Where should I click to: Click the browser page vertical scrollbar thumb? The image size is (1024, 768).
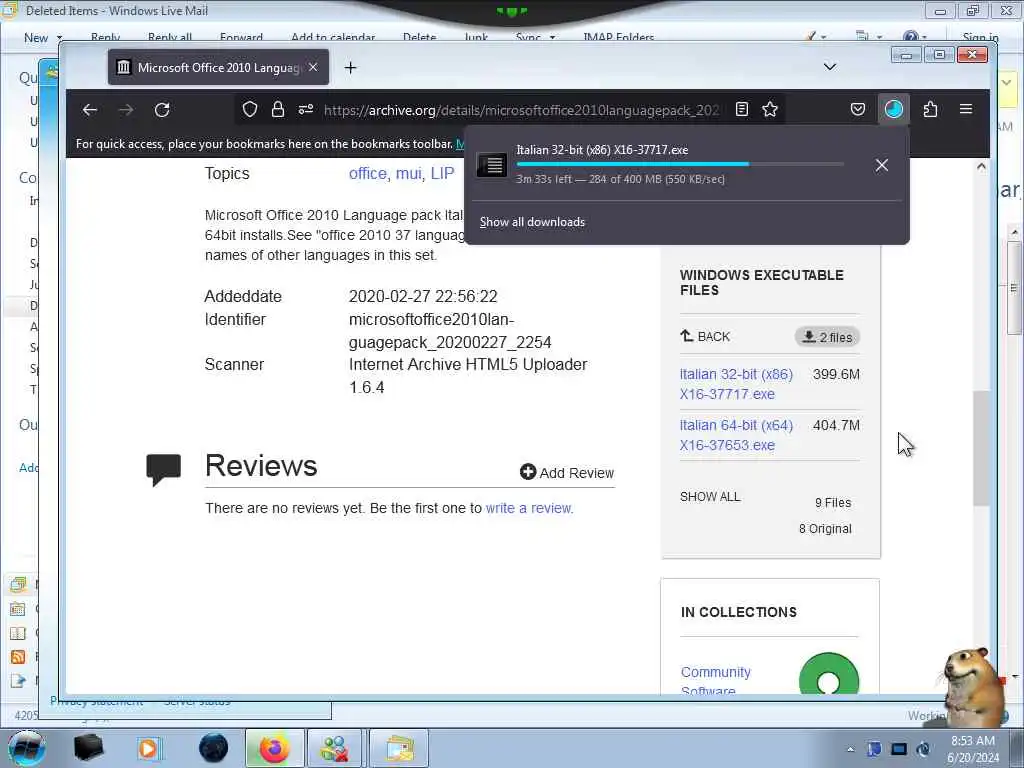981,448
